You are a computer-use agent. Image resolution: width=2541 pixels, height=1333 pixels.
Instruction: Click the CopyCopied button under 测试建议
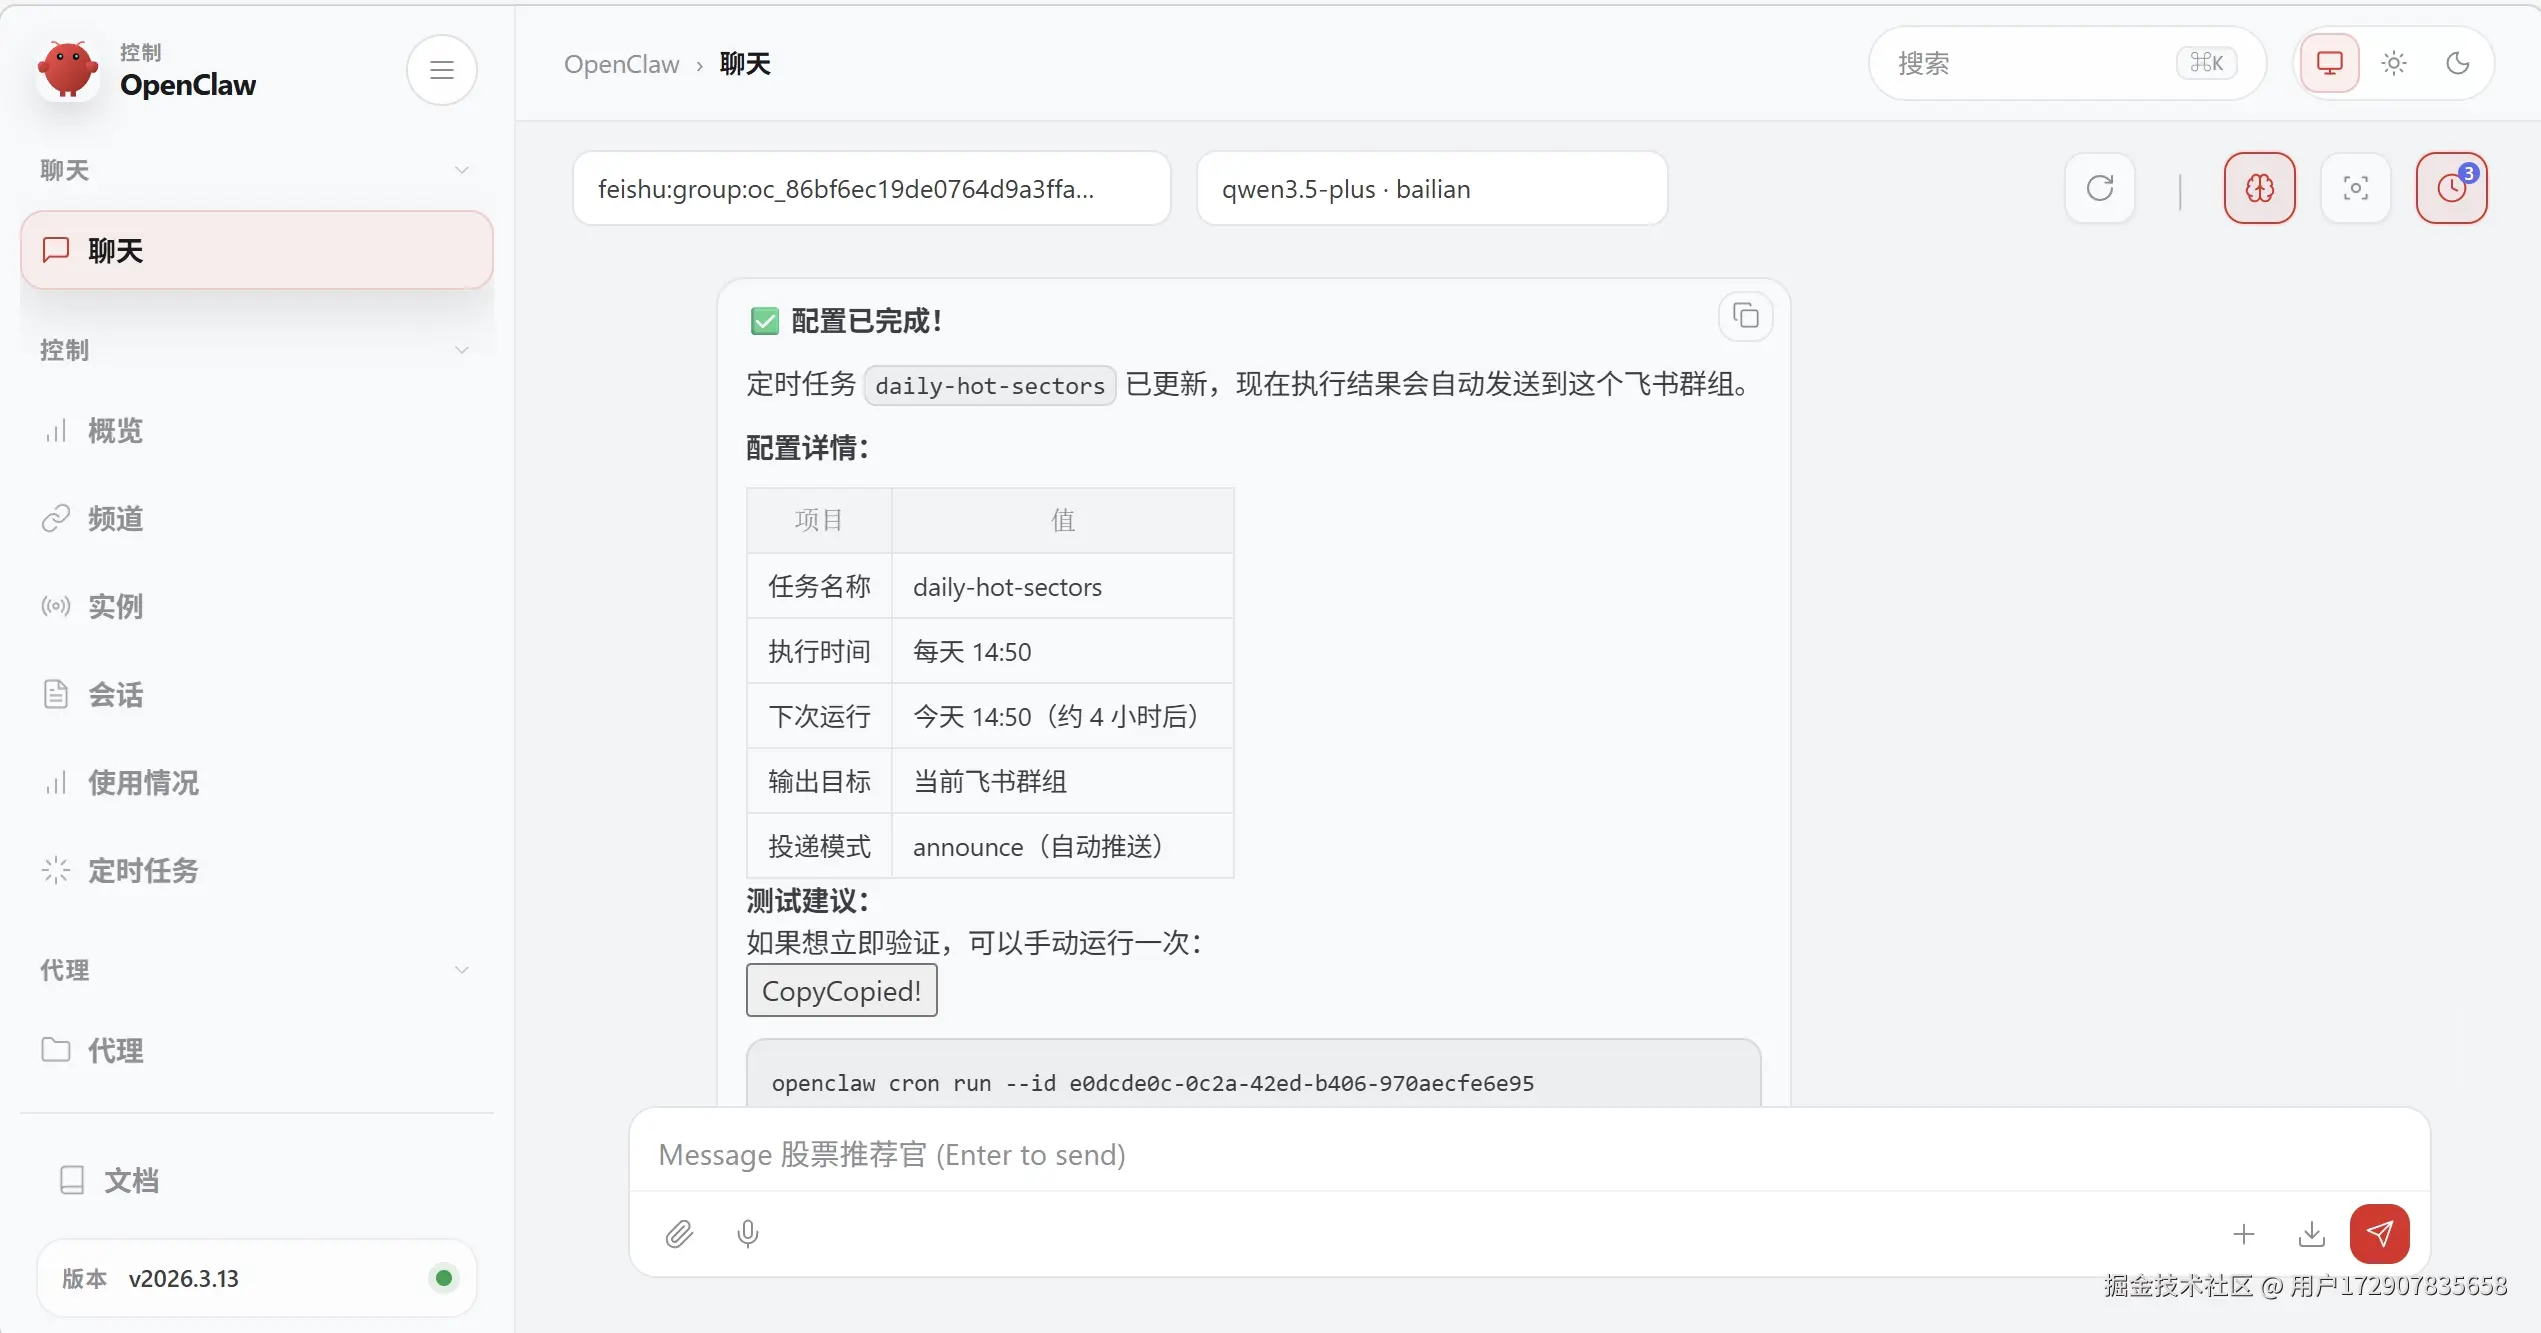841,990
